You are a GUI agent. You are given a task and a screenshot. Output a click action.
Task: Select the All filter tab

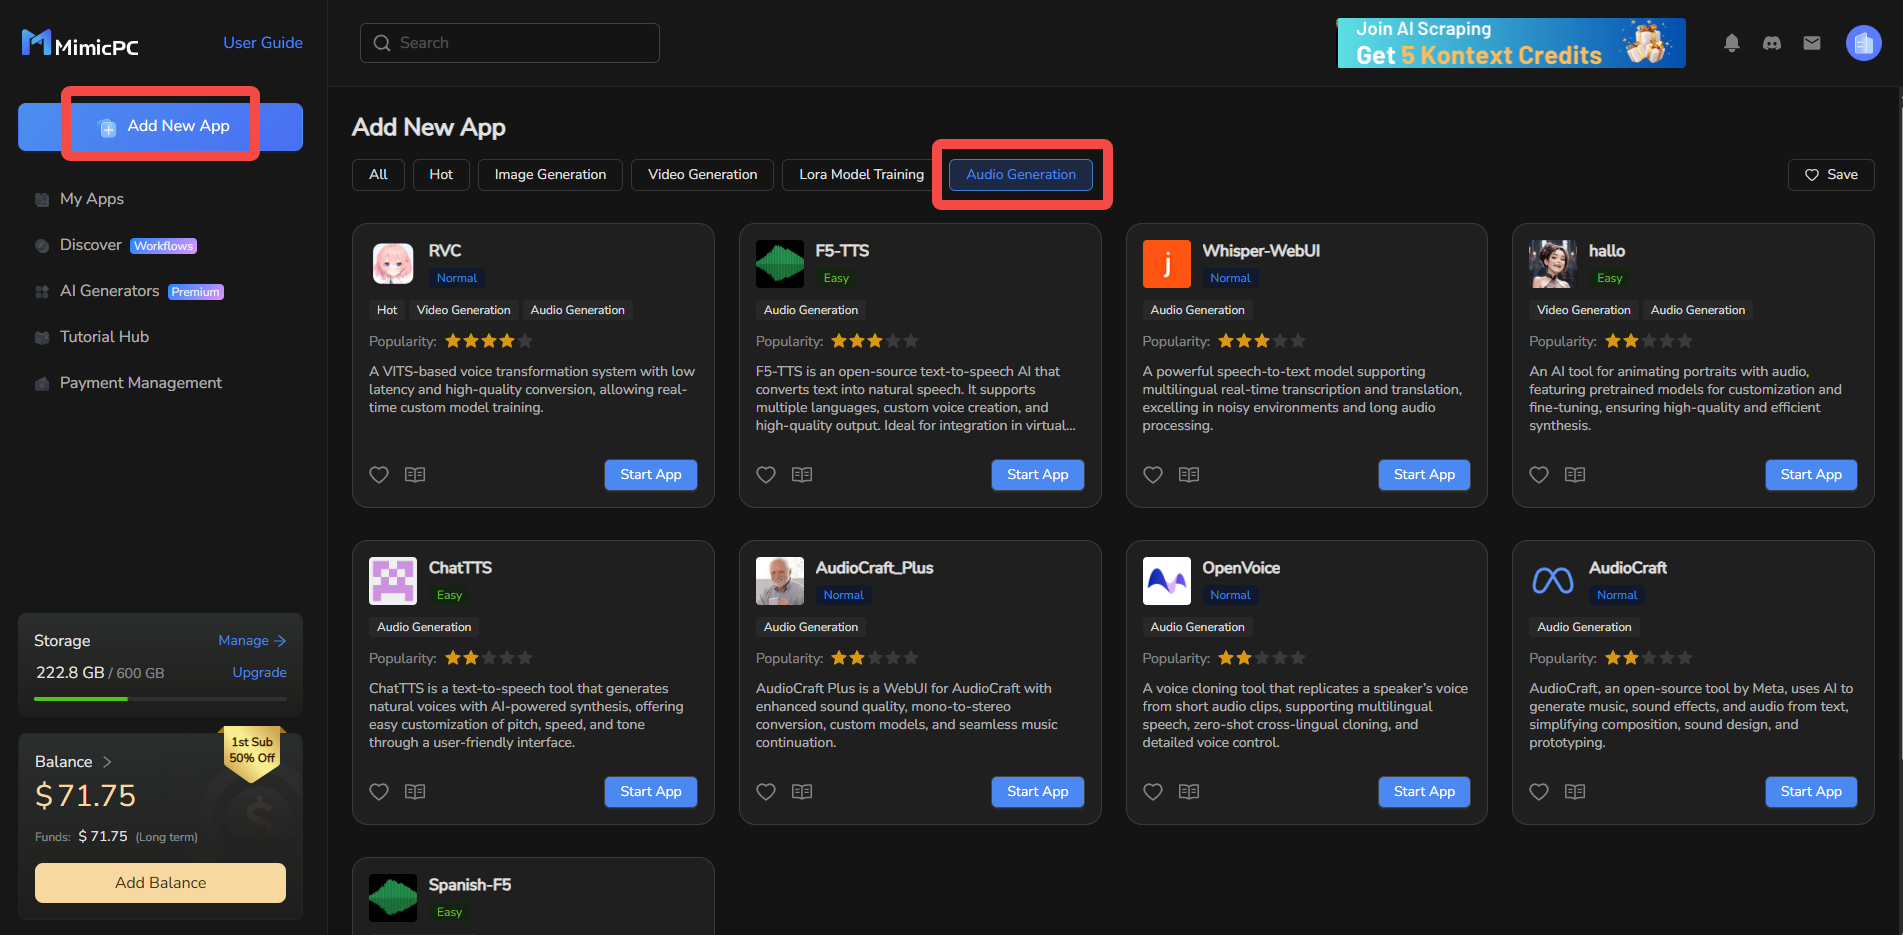pyautogui.click(x=378, y=174)
